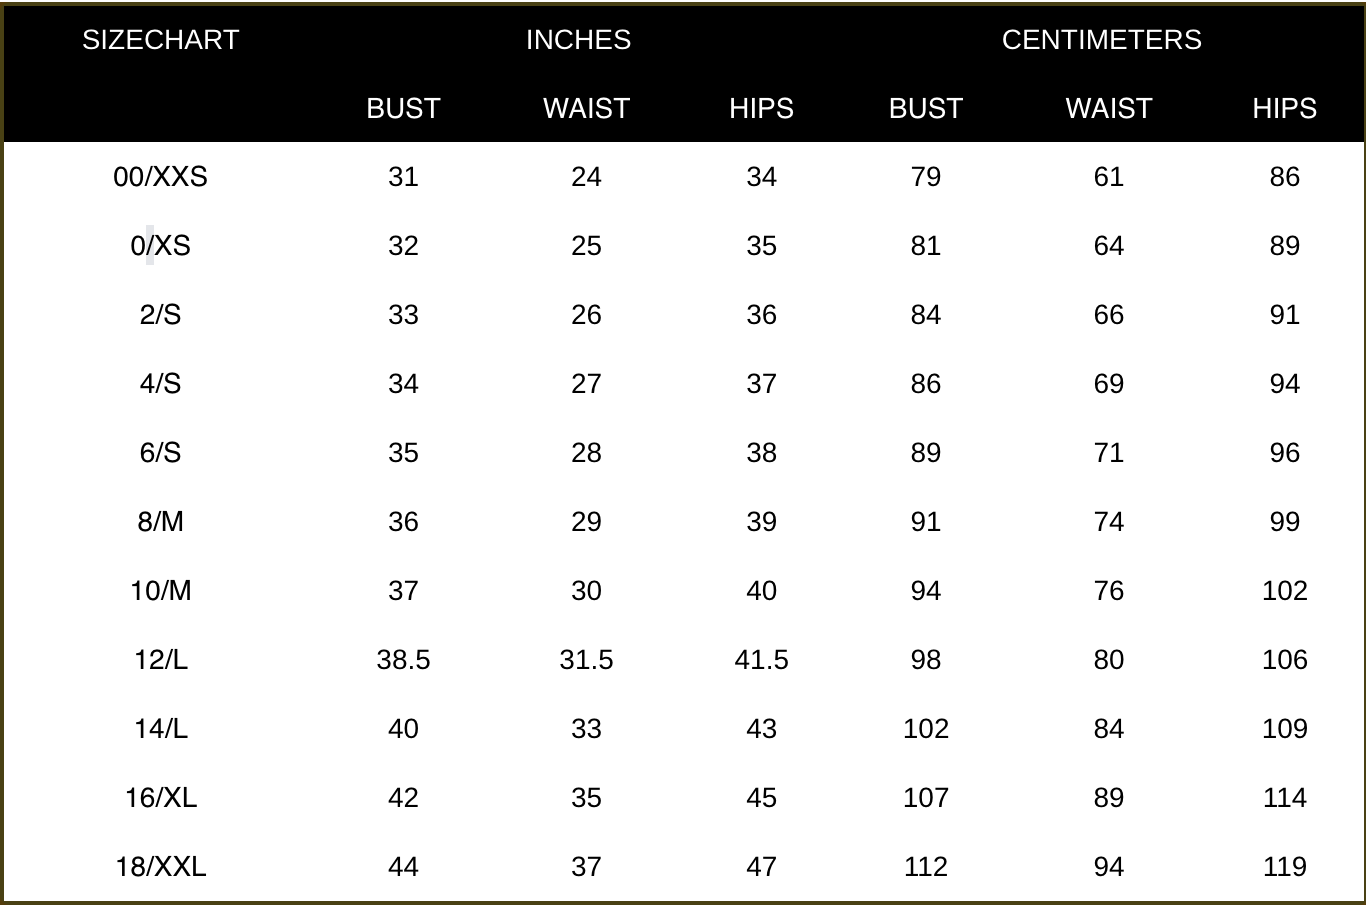Click the 38.5 bust inches value

tap(403, 660)
